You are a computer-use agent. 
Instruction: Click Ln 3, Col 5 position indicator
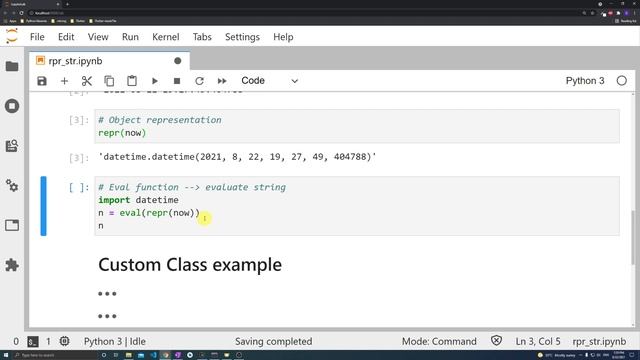point(538,341)
